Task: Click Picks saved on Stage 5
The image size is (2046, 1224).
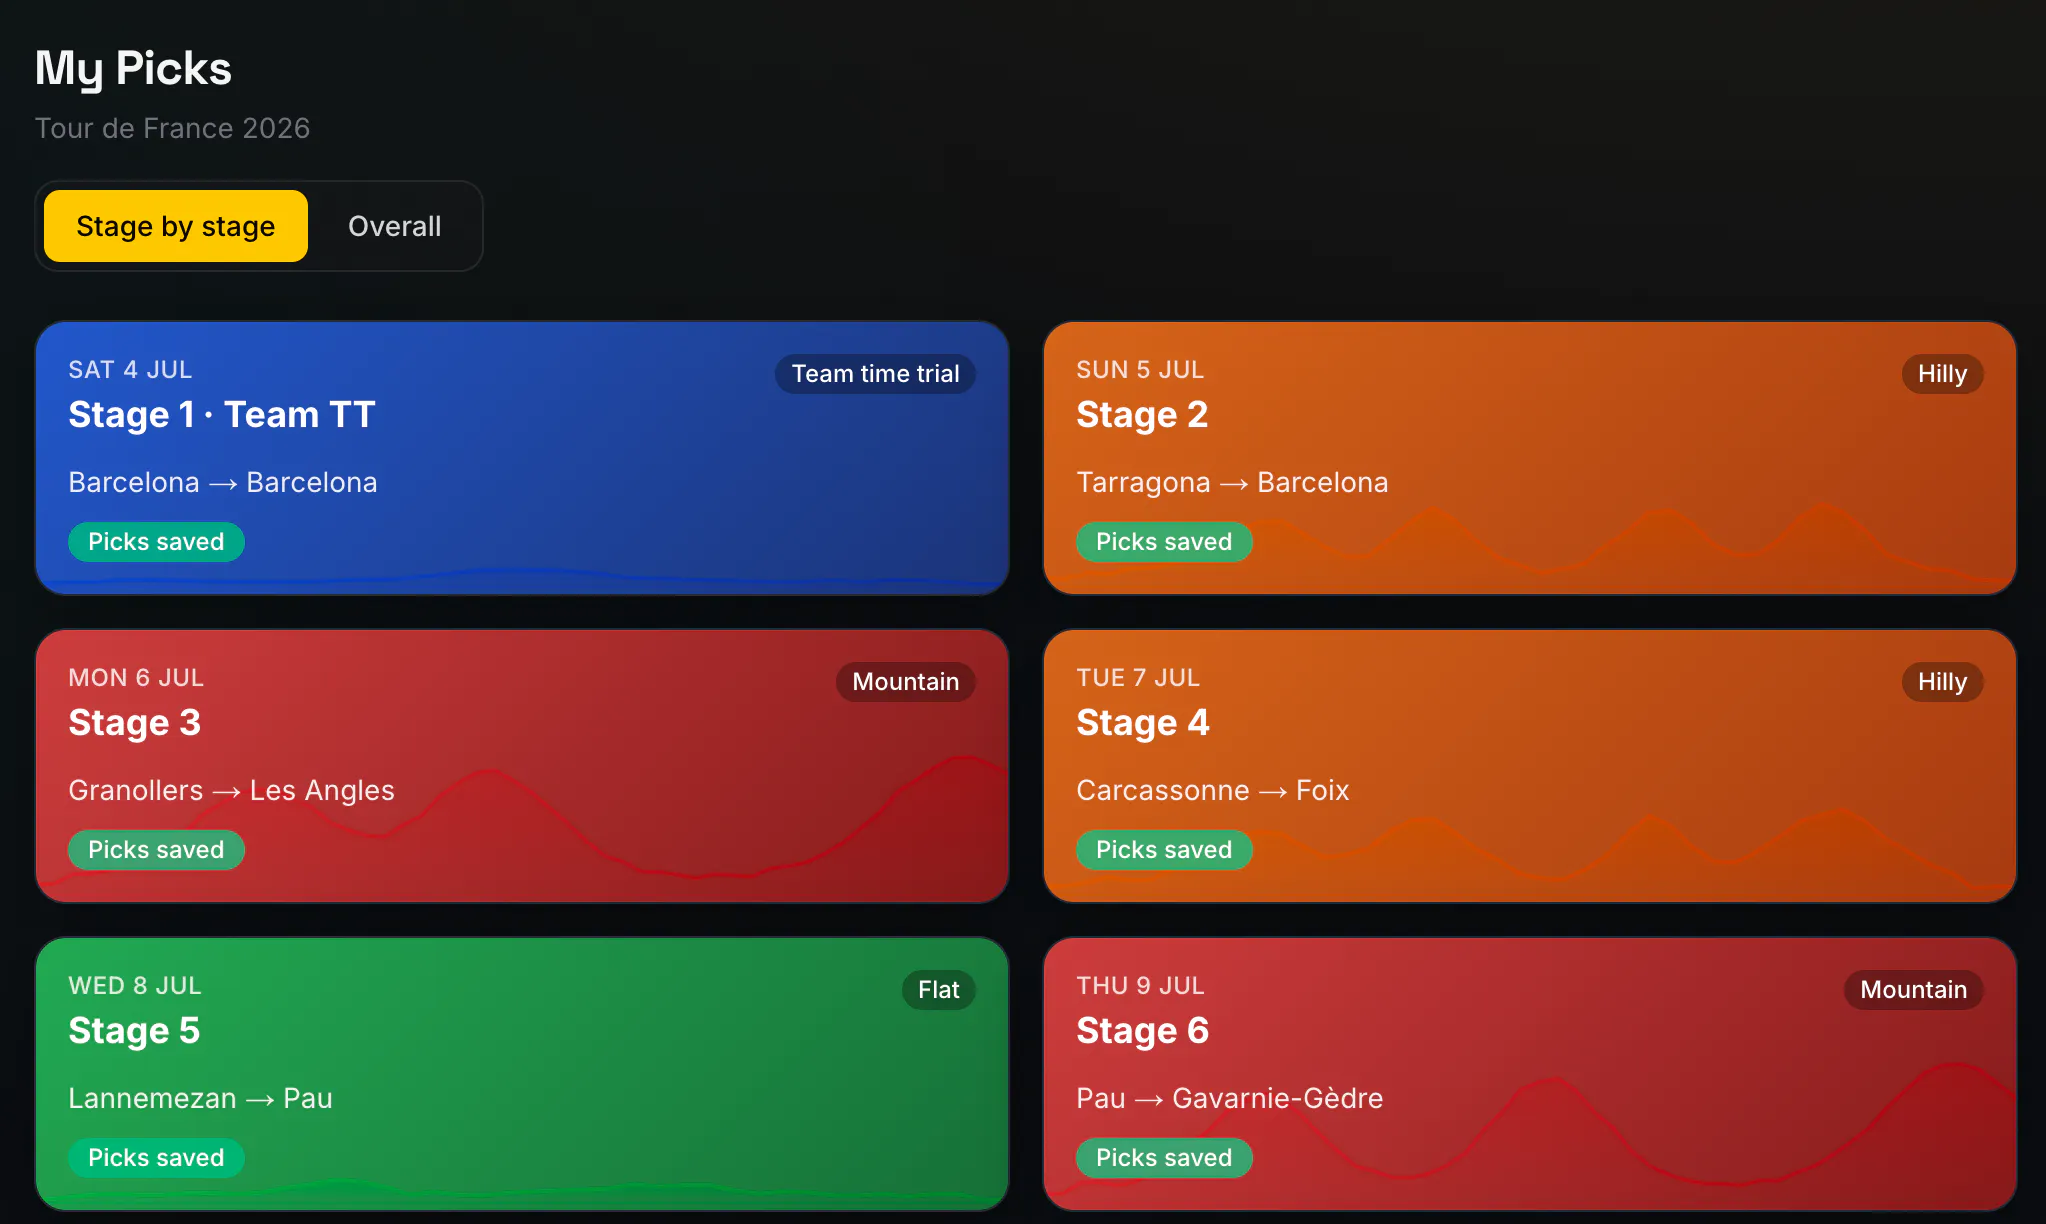Action: (156, 1158)
